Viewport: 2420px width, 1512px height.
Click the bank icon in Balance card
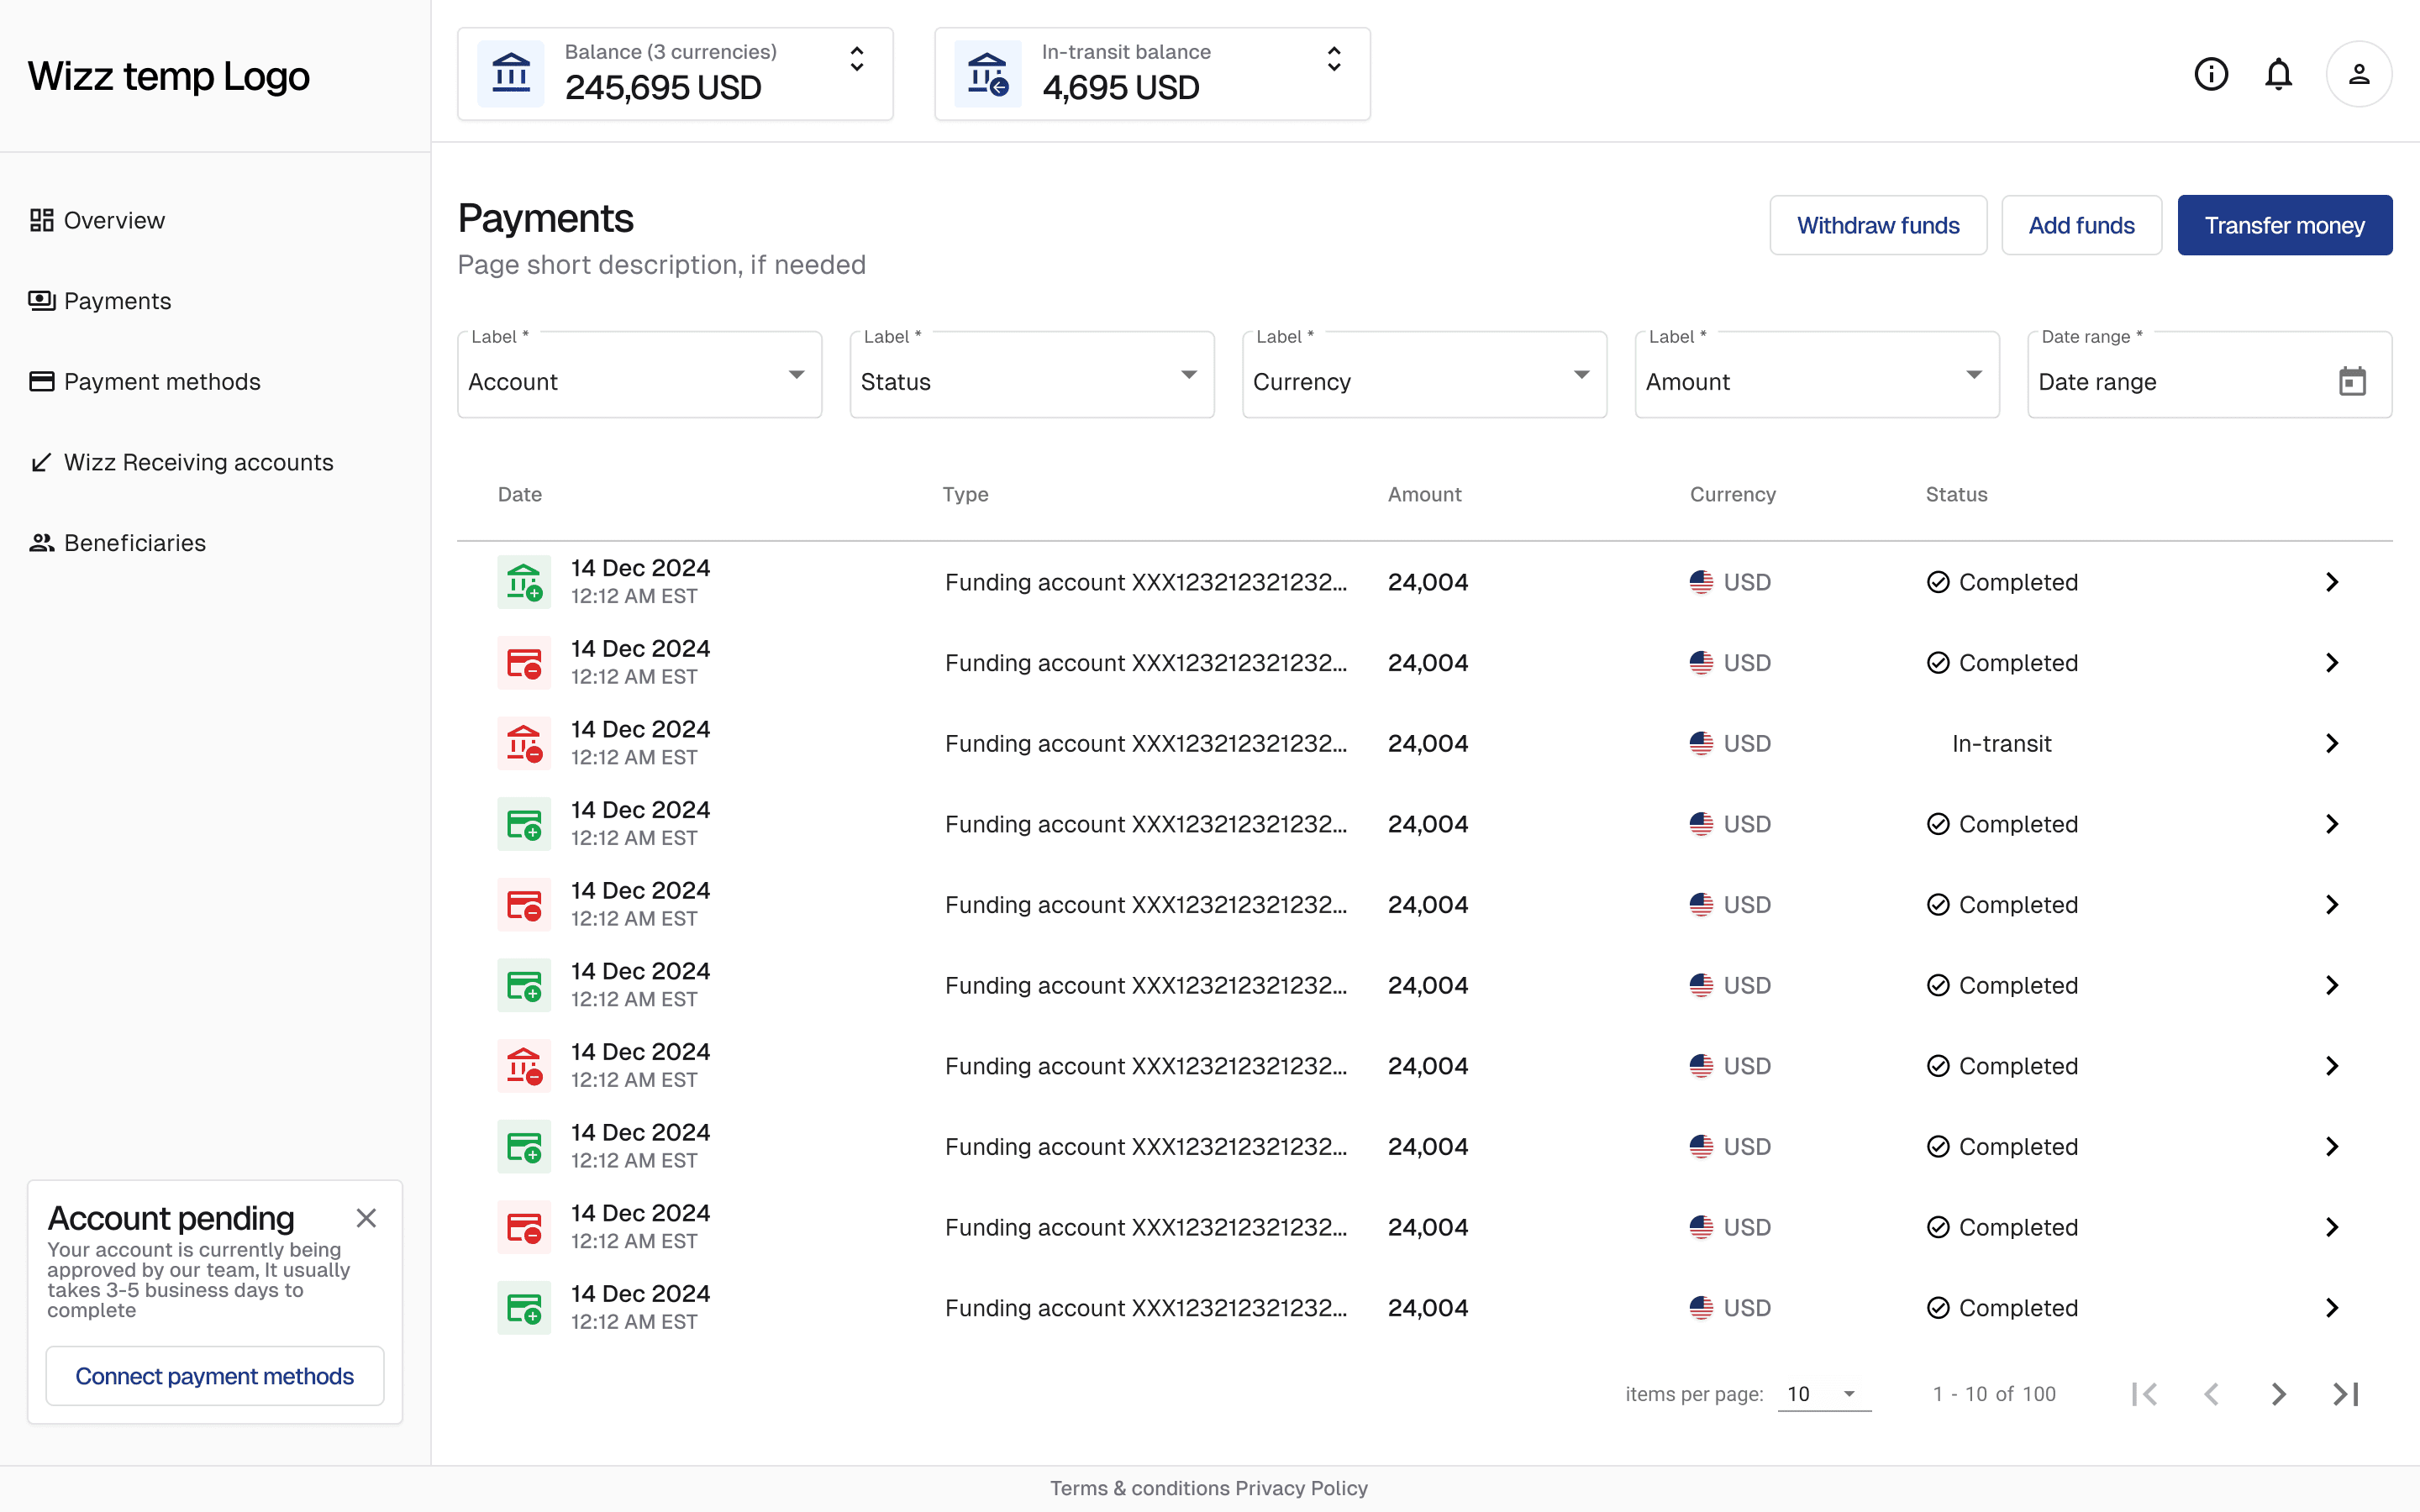tap(511, 74)
